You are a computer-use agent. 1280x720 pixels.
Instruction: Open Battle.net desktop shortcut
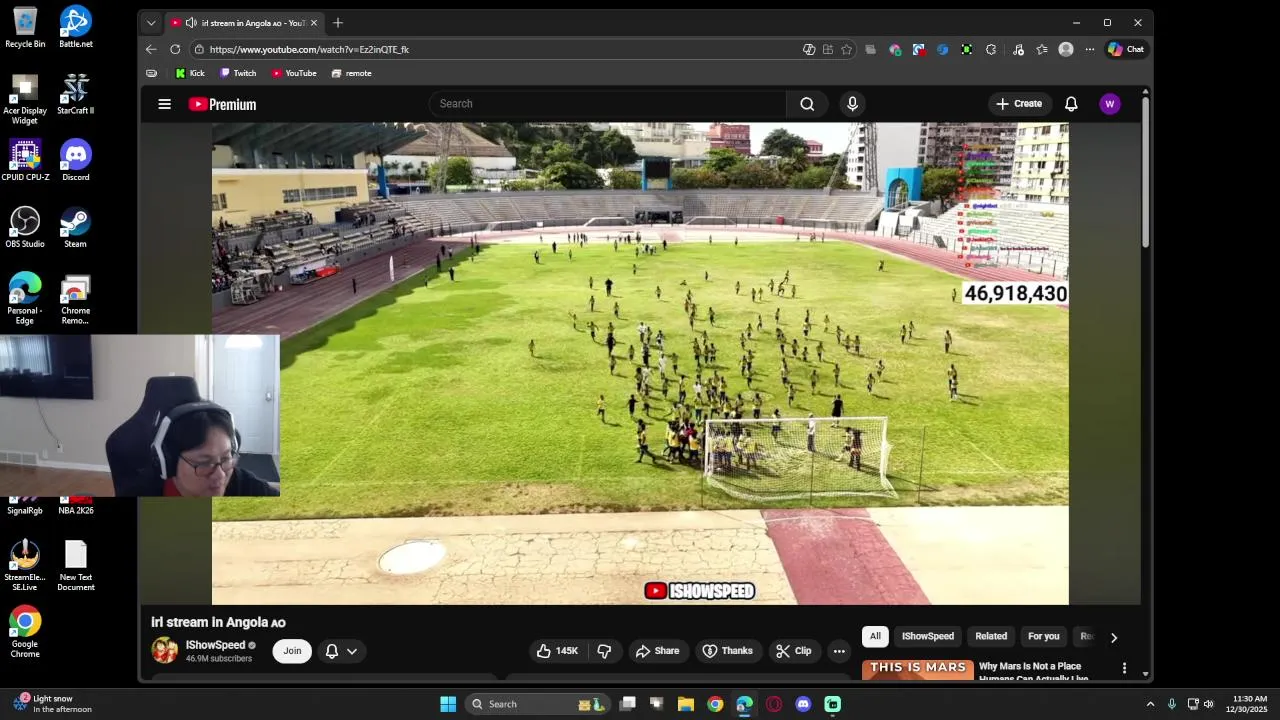pos(76,27)
